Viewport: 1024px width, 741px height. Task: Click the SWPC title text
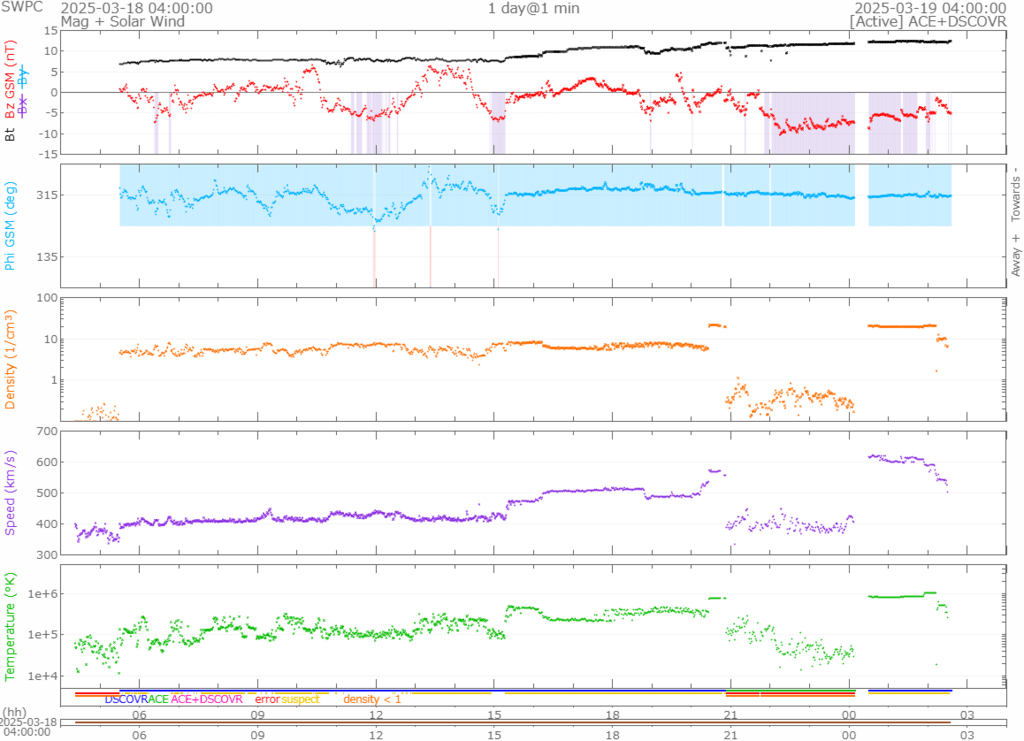coord(22,7)
